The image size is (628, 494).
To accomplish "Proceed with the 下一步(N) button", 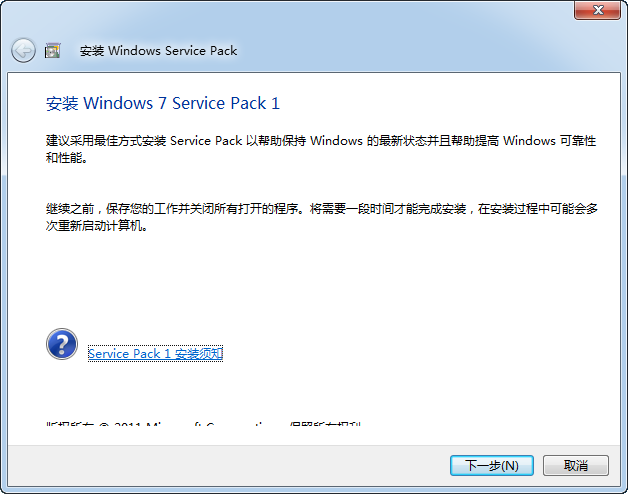I will tap(491, 466).
